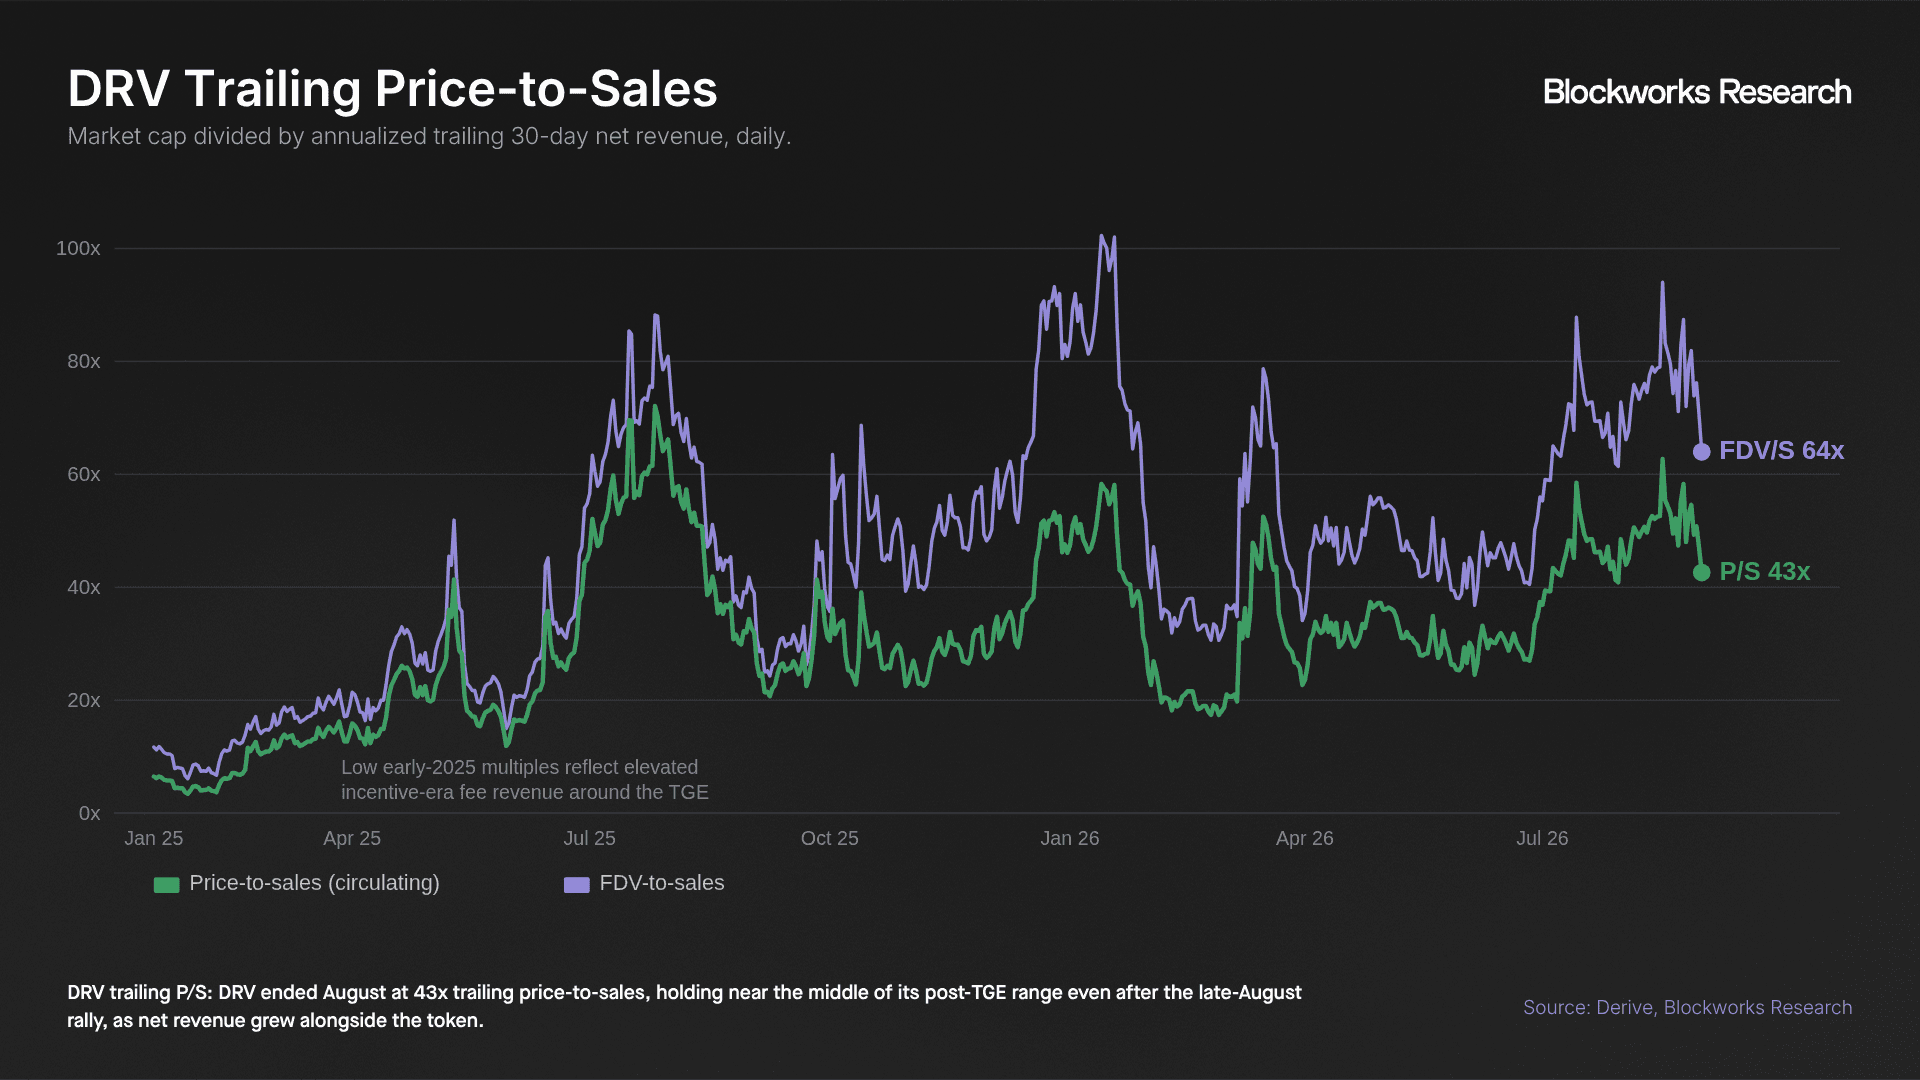Click the 'DRV trailing P/S' footer caption
The image size is (1920, 1080).
684,1006
